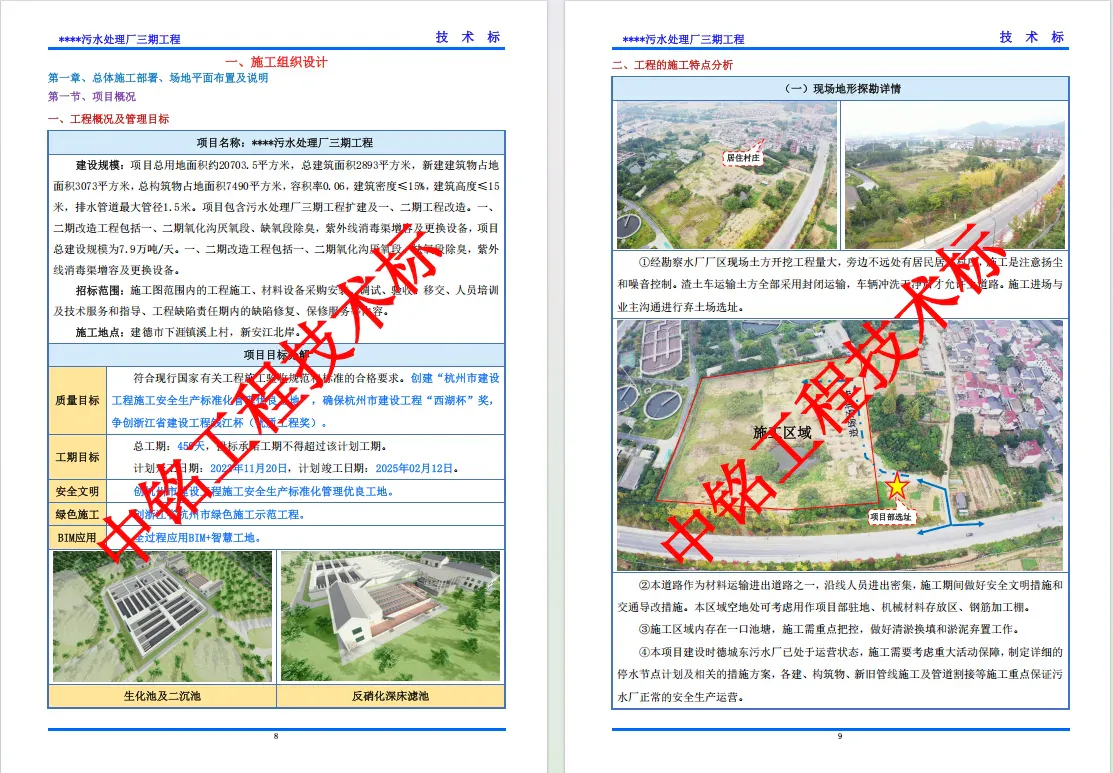This screenshot has height=773, width=1113.
Task: Click the heading 一、施工组织设计
Action: (277, 62)
